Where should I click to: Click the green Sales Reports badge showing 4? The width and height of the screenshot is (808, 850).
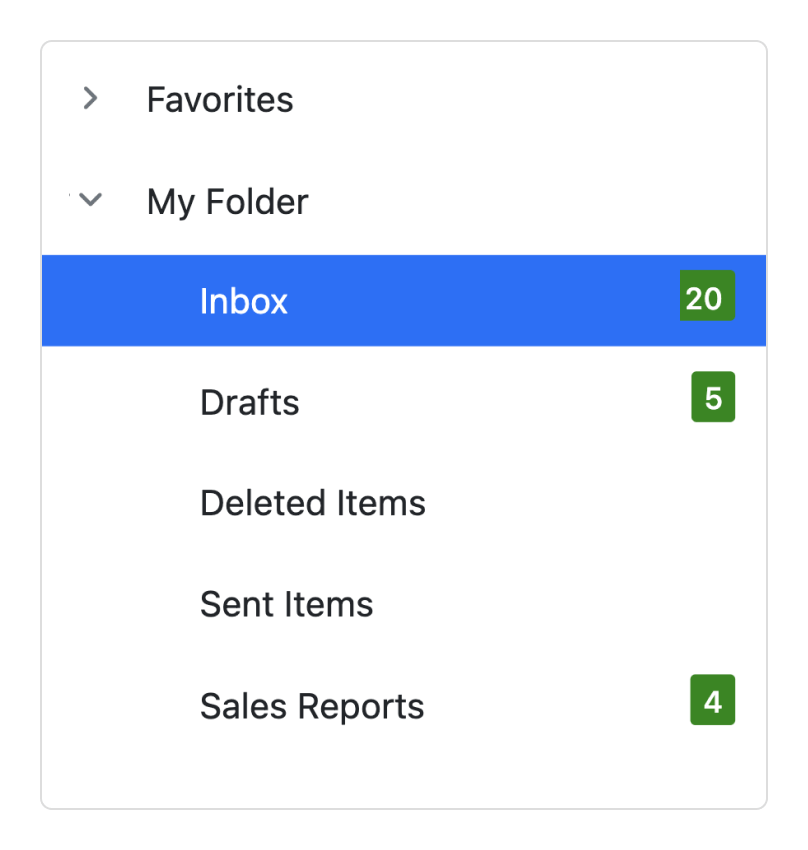point(713,700)
